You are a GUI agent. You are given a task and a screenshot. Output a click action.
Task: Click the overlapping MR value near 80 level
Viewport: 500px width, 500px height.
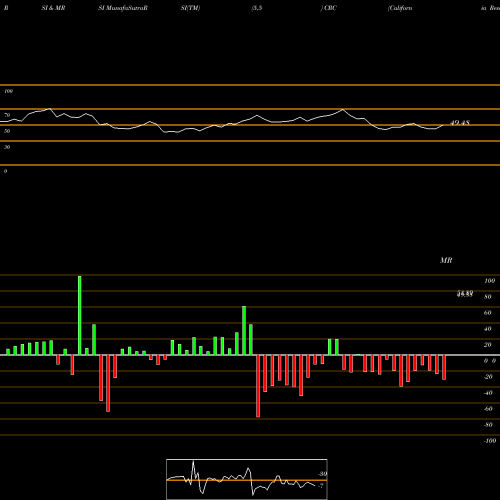point(465,294)
